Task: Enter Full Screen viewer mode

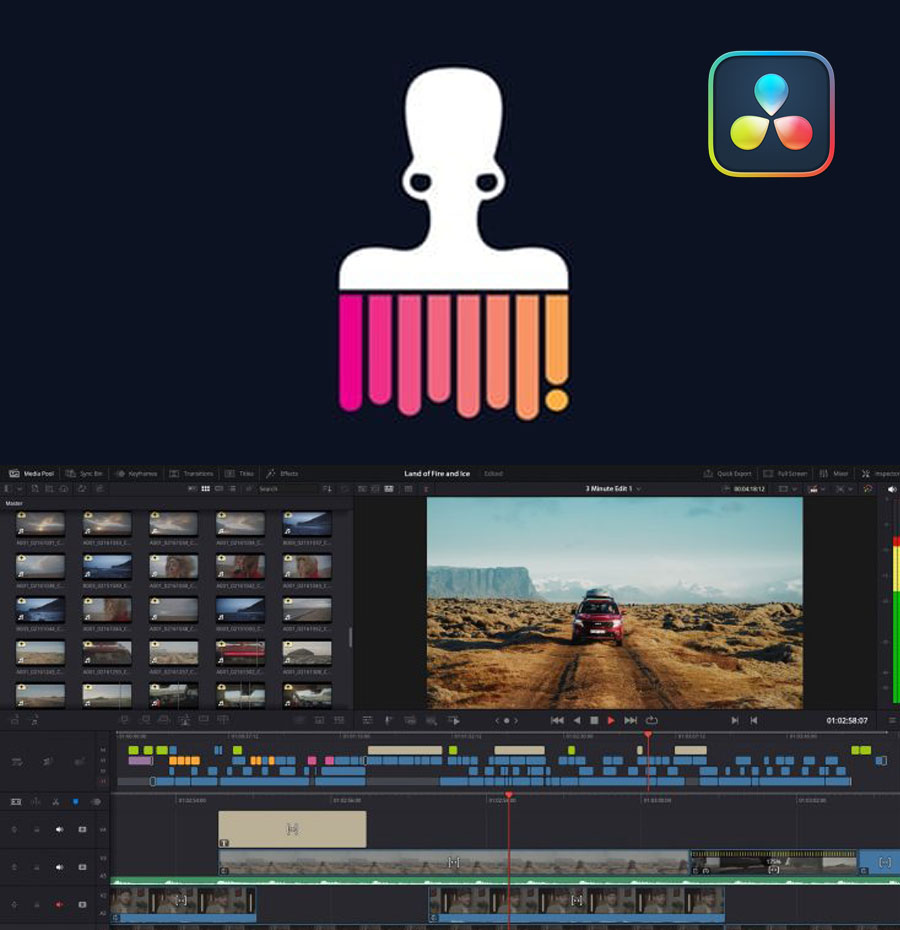Action: pos(785,473)
